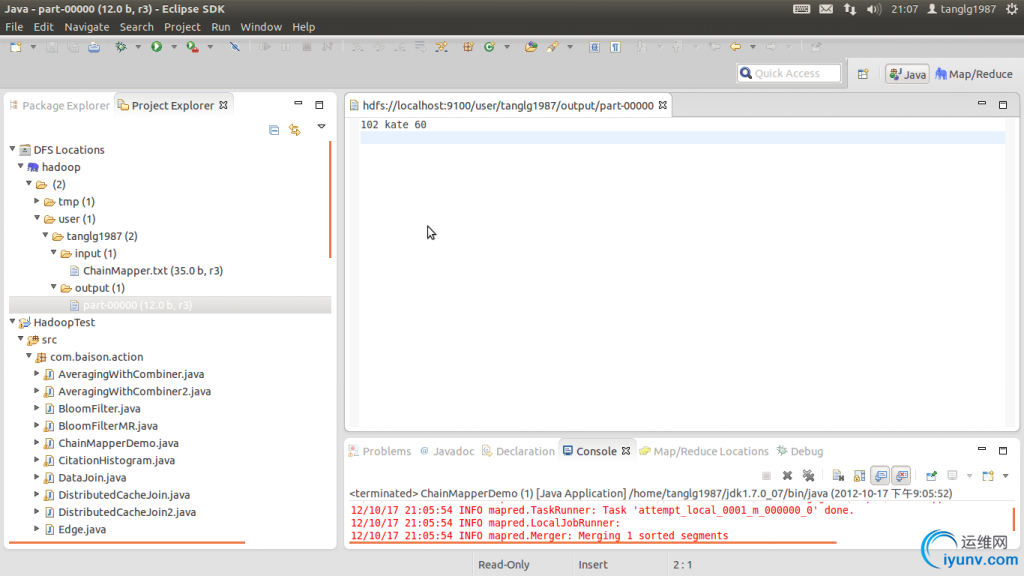1024x576 pixels.
Task: Click the Open Perspective icon
Action: click(x=862, y=74)
